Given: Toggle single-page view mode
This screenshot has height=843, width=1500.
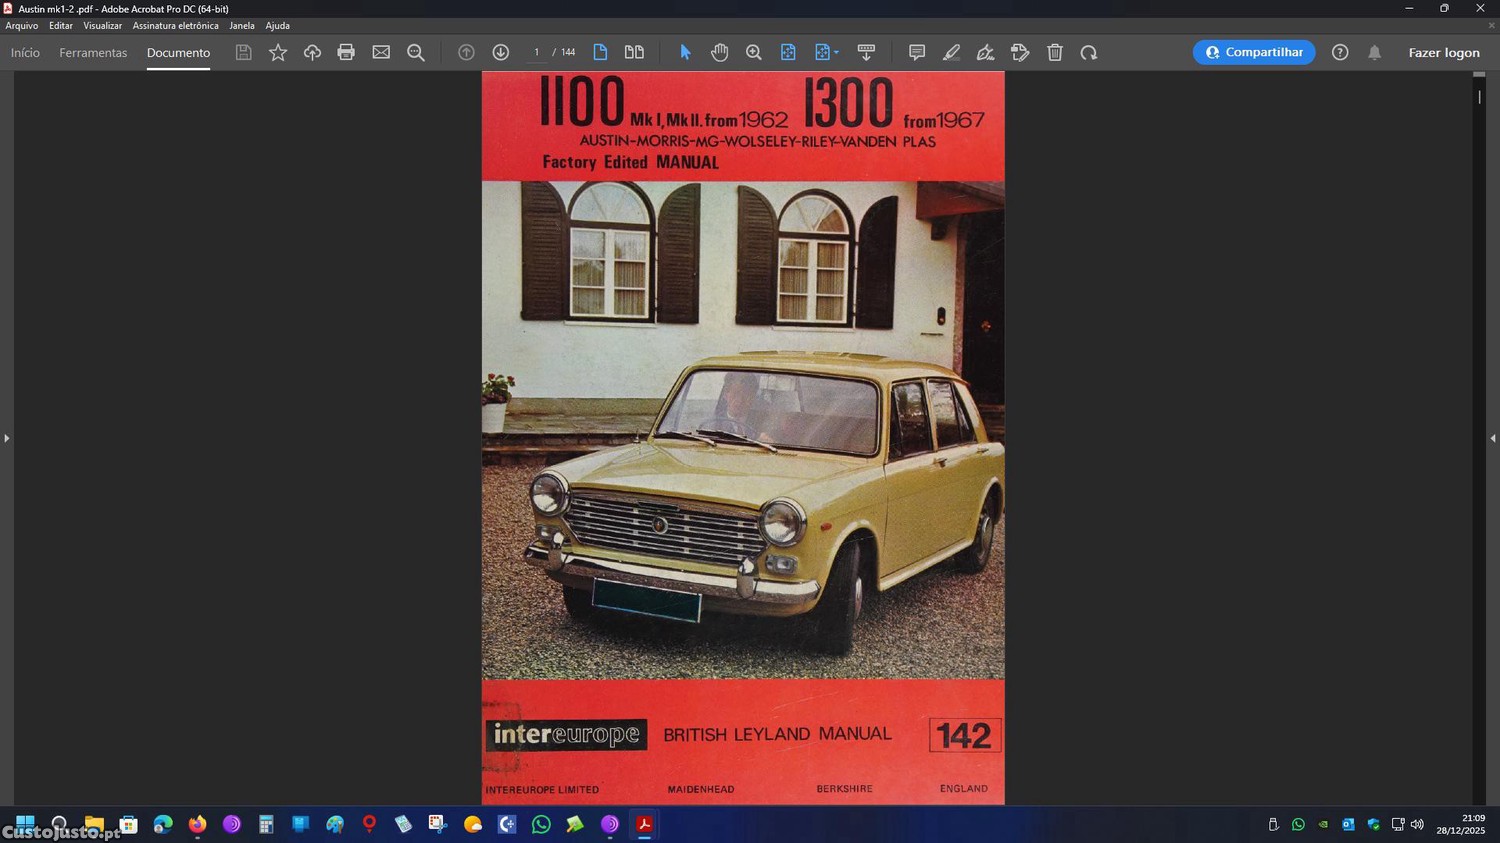Looking at the screenshot, I should [x=600, y=53].
